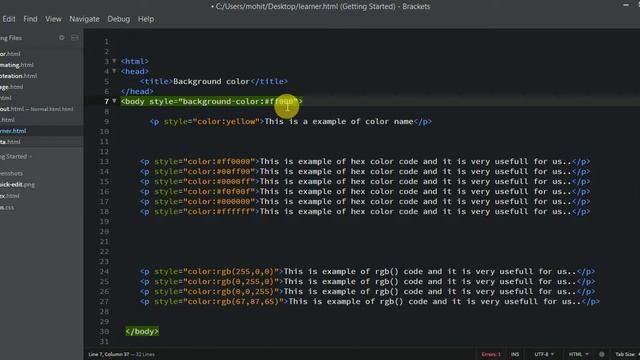This screenshot has width=640, height=360.
Task: Click line number 31 in the gutter
Action: (x=104, y=341)
